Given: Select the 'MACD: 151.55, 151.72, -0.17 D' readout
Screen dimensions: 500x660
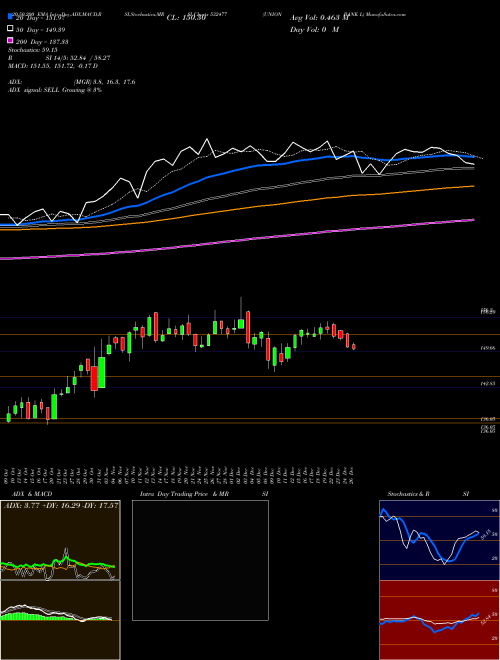Looking at the screenshot, I should pyautogui.click(x=53, y=66).
